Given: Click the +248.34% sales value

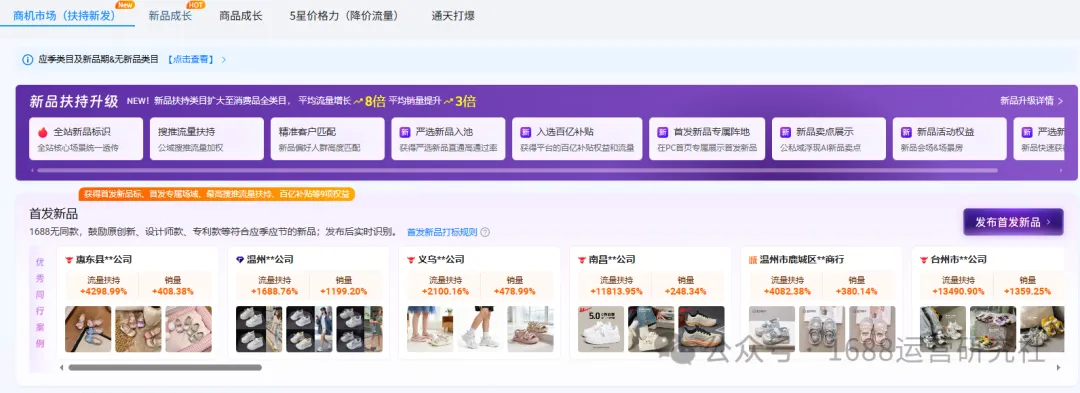Looking at the screenshot, I should click(x=685, y=291).
